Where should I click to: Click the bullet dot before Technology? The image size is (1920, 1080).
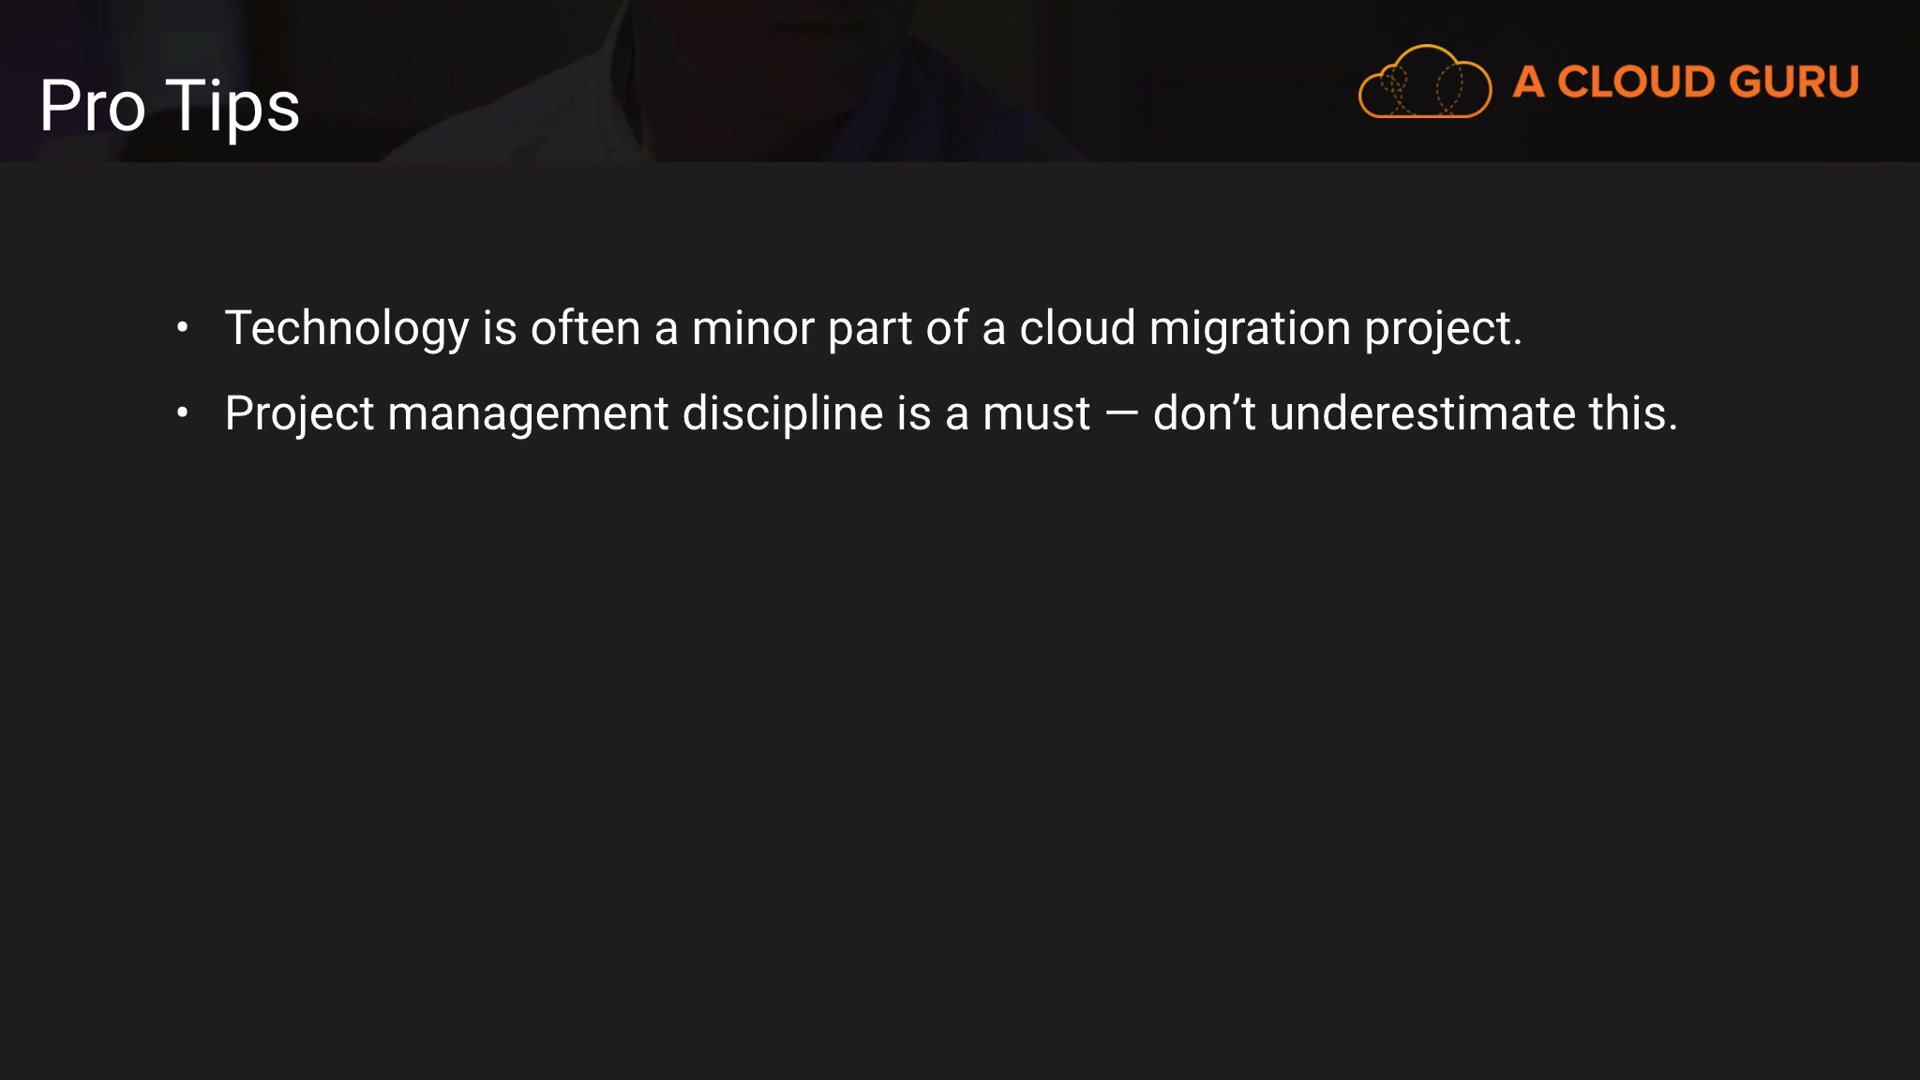click(182, 327)
